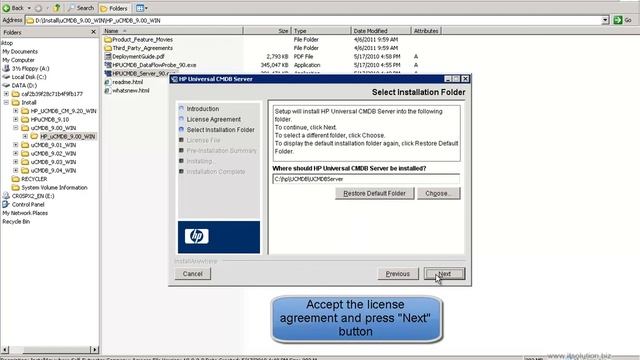Expand the address bar dropdown arrow
This screenshot has height=360, width=640.
(x=605, y=20)
